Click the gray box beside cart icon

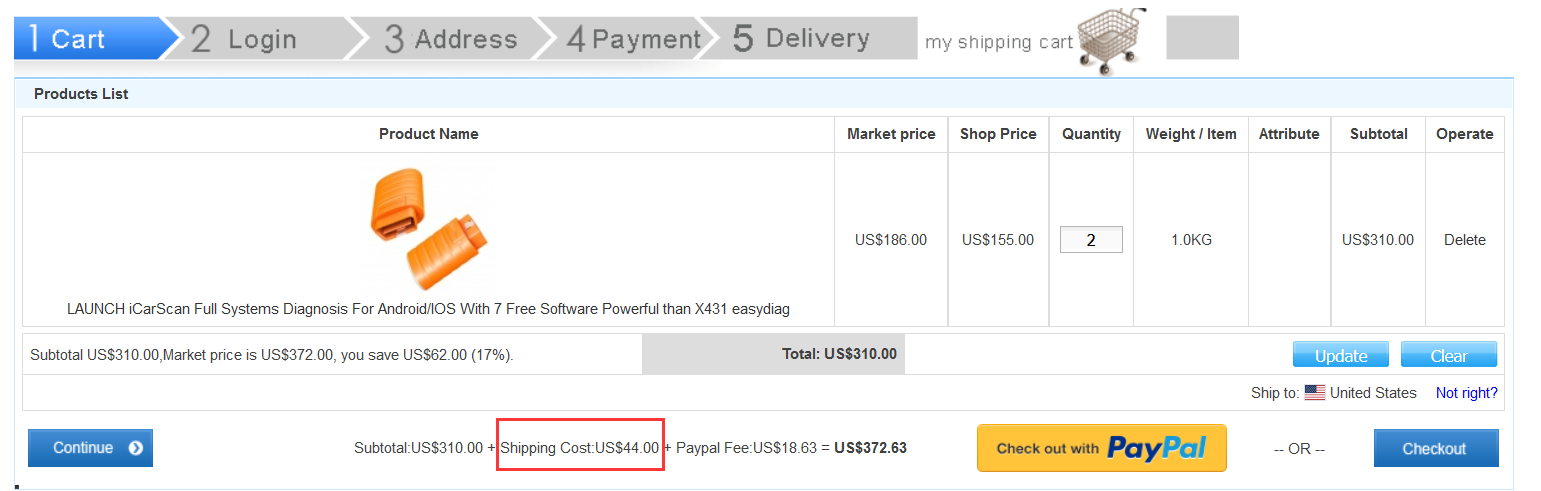(1202, 38)
